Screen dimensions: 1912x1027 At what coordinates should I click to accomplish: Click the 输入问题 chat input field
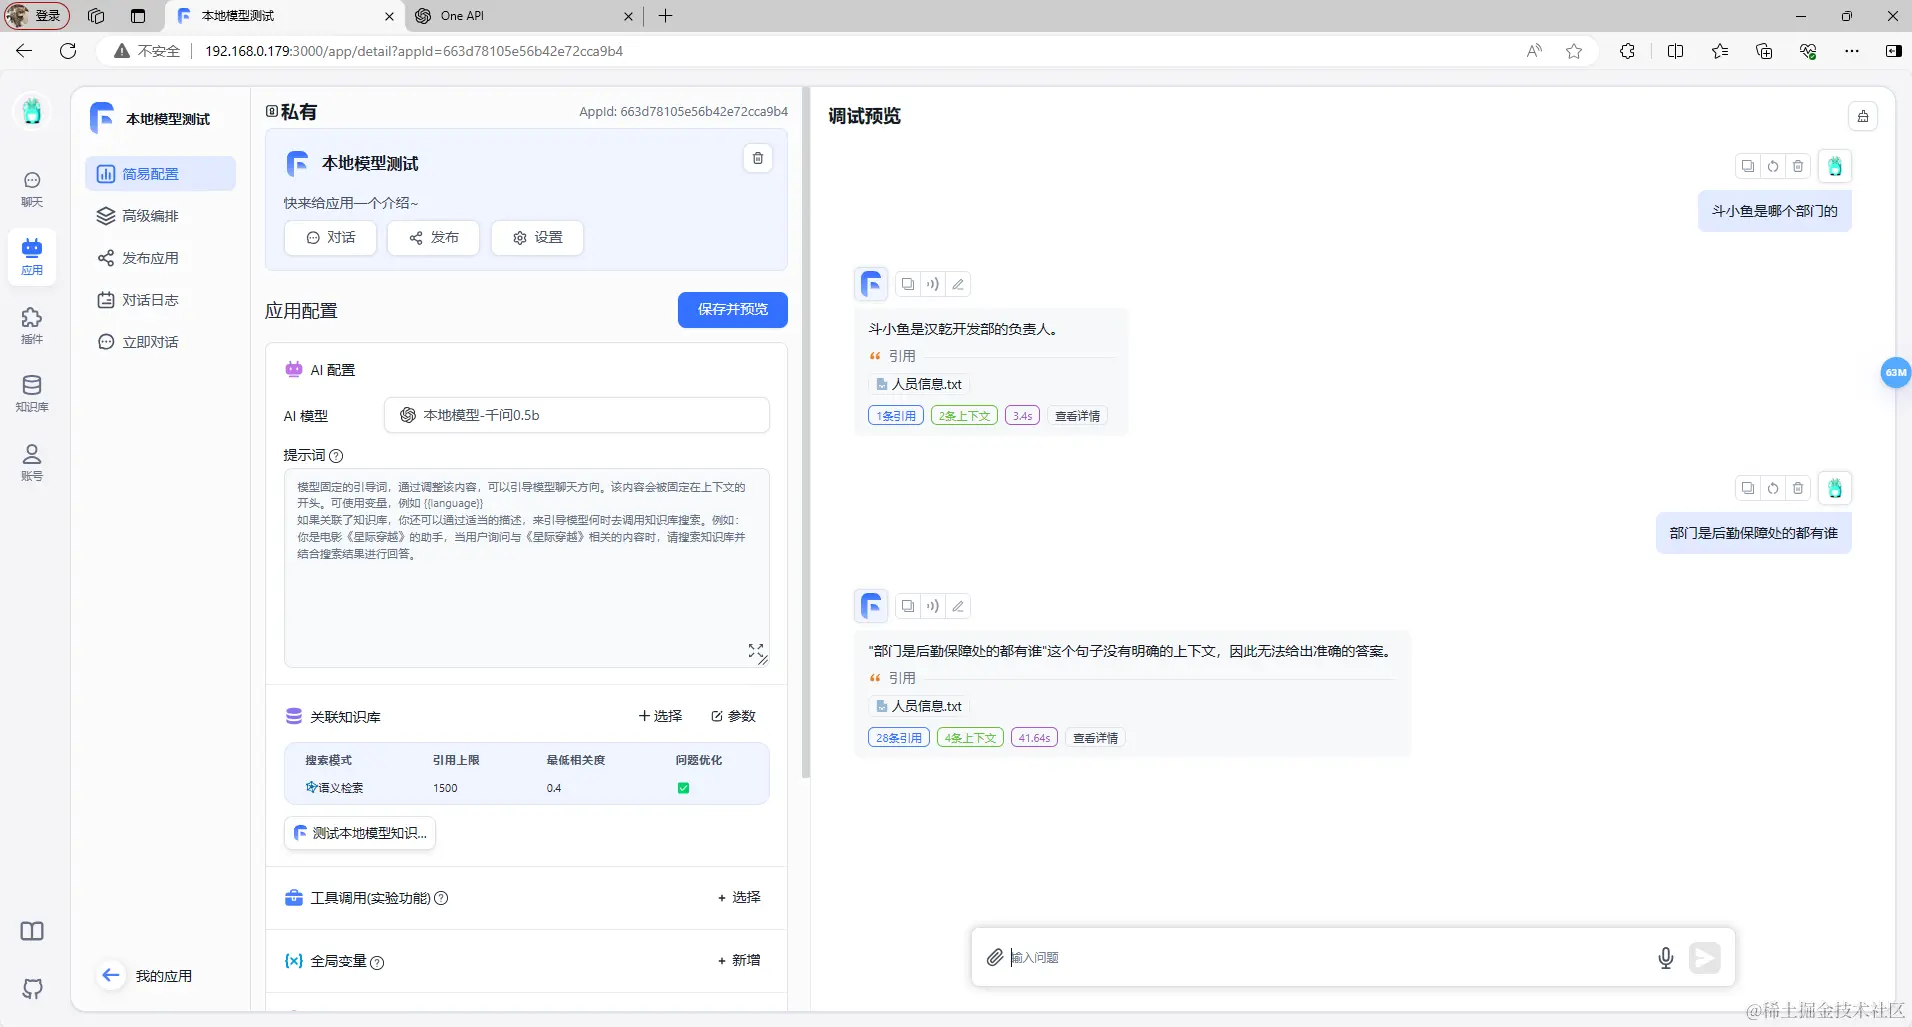tap(1325, 957)
